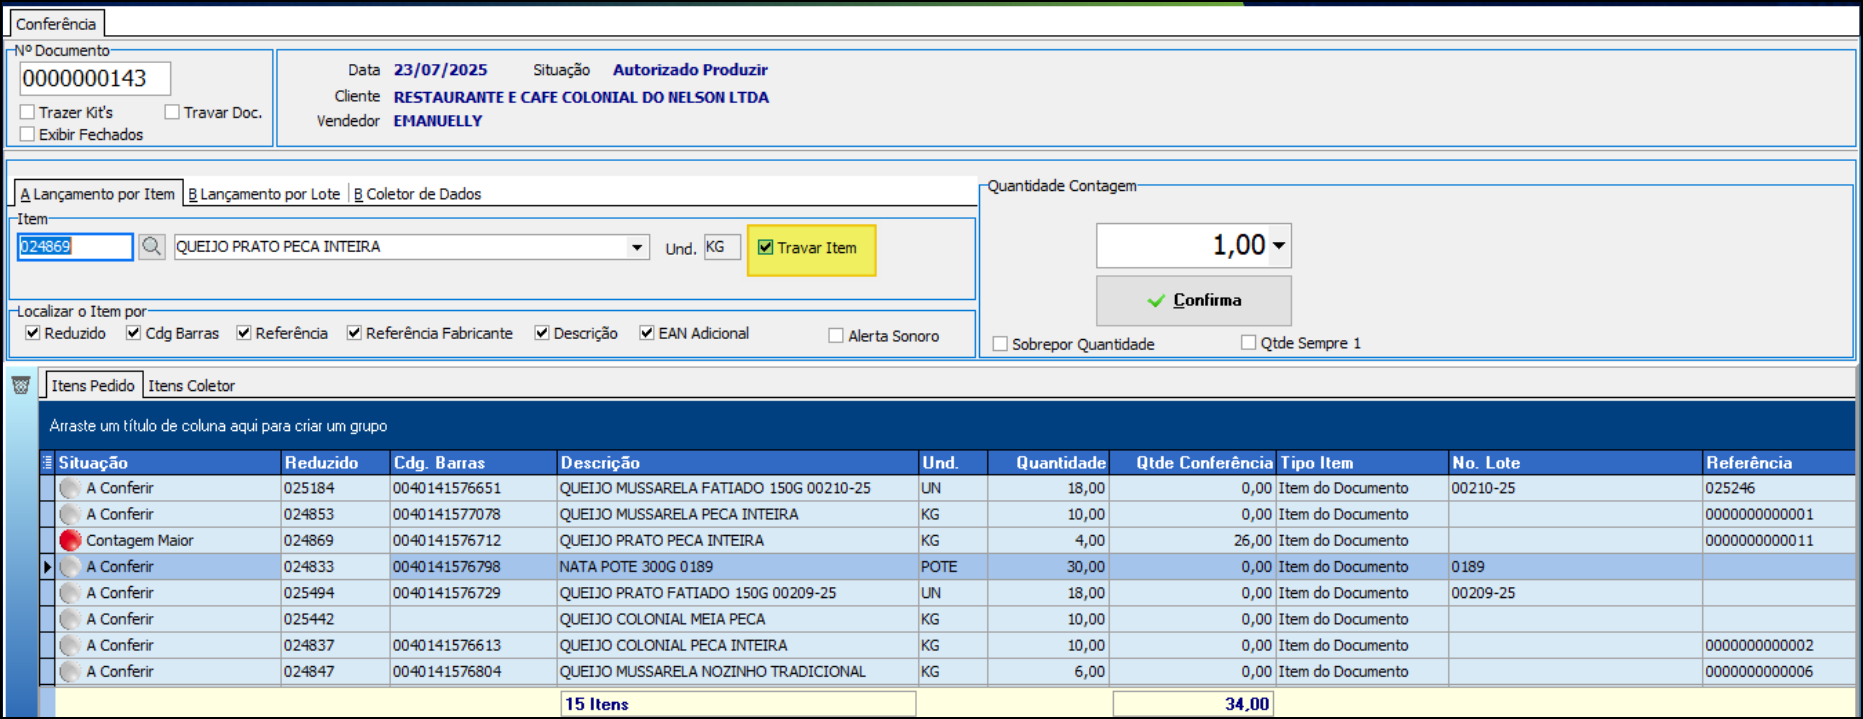1863x719 pixels.
Task: Click the 34,00 total footer value
Action: tap(1193, 704)
